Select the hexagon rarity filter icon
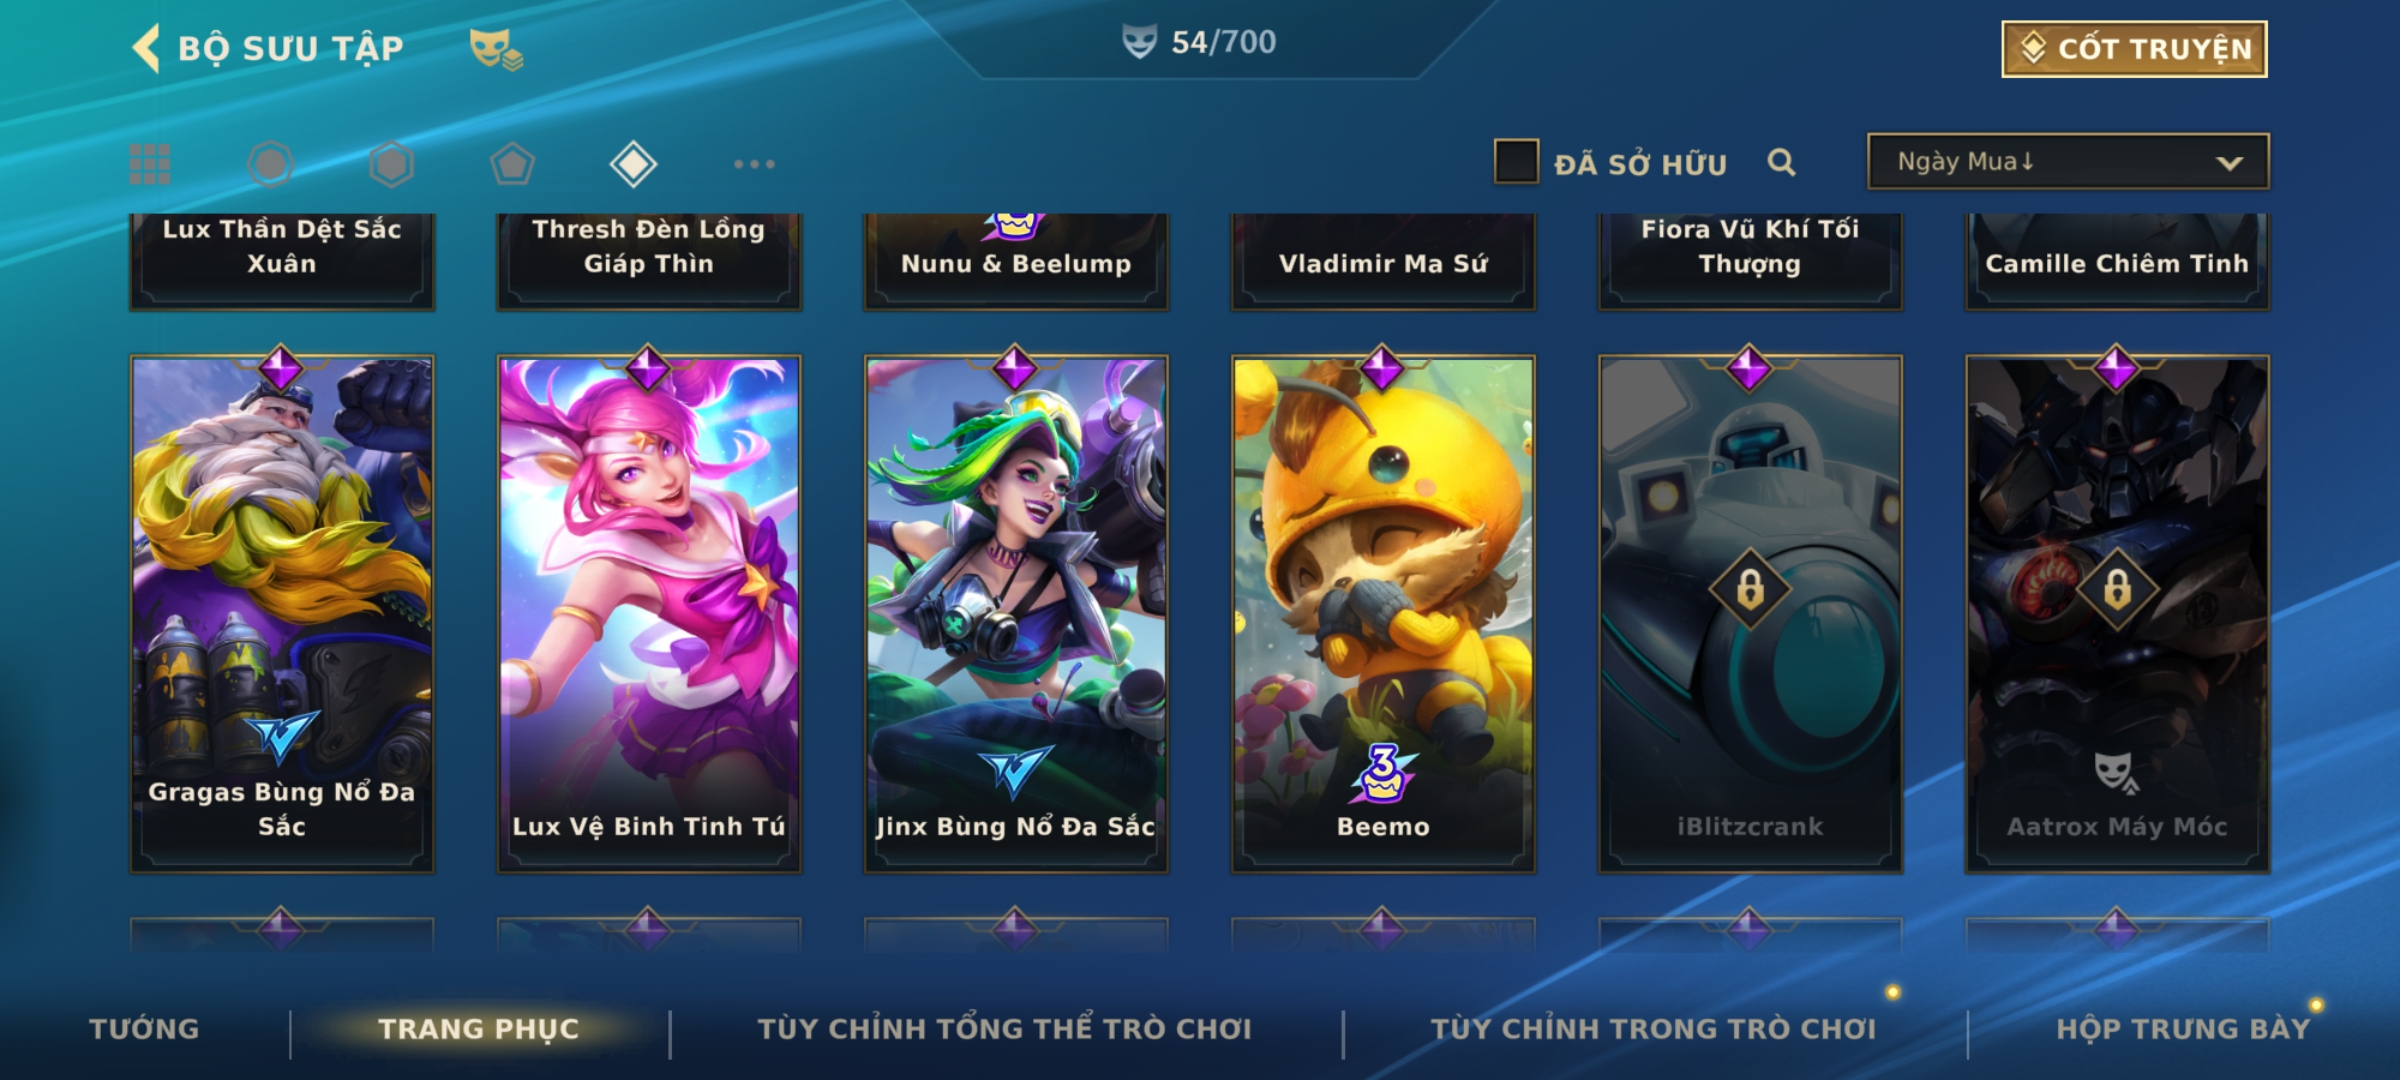Screen dimensions: 2400x1080 391,164
